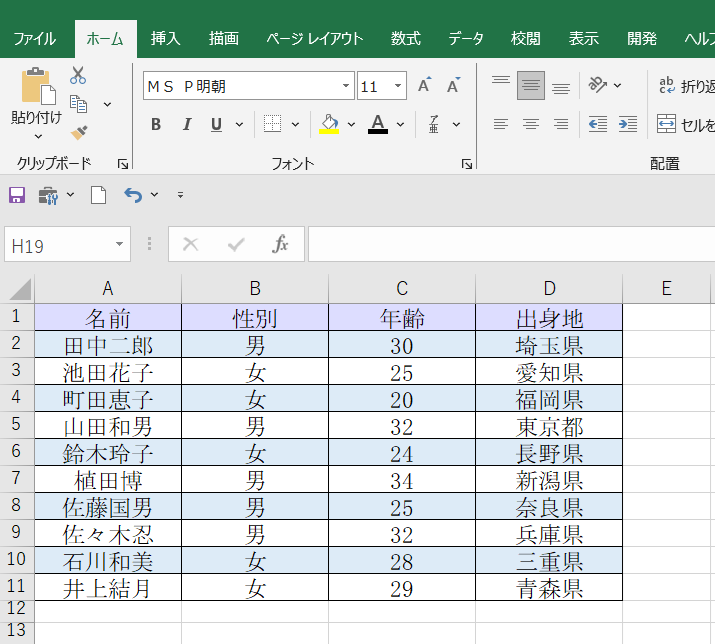Viewport: 715px width, 644px height.
Task: Undo last action with blue arrow
Action: pos(133,195)
